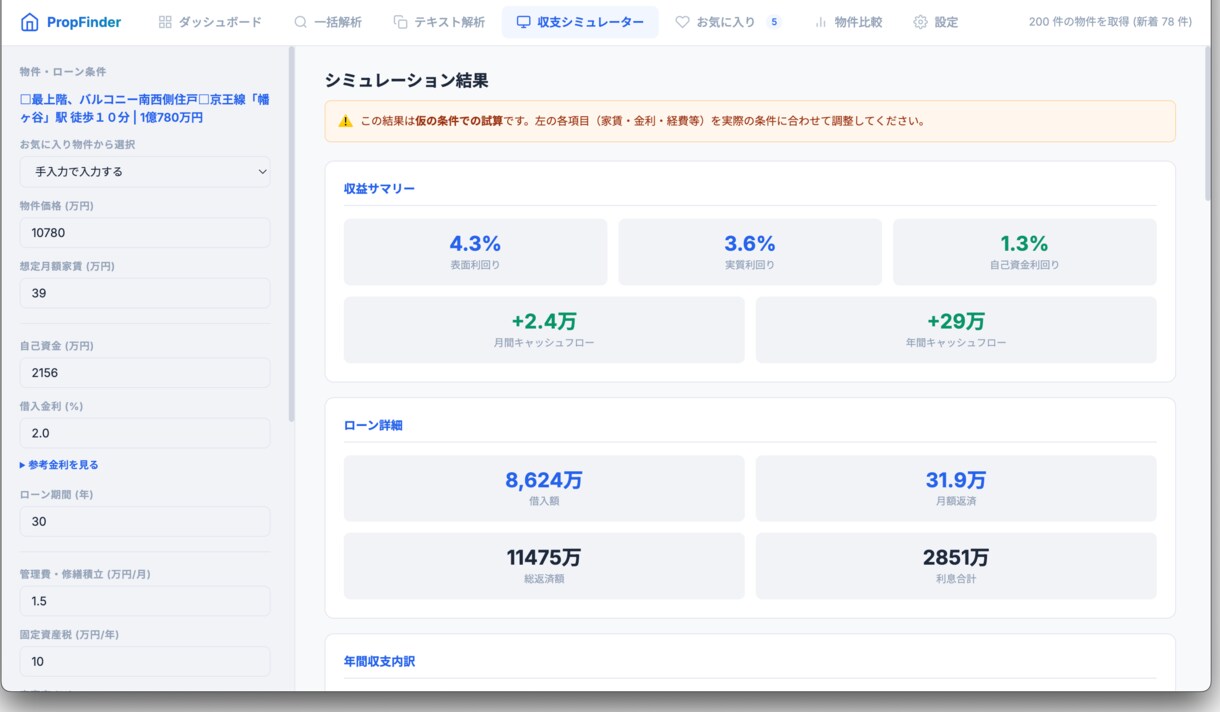Click the 物件価格 input field
The height and width of the screenshot is (712, 1220).
[x=145, y=233]
